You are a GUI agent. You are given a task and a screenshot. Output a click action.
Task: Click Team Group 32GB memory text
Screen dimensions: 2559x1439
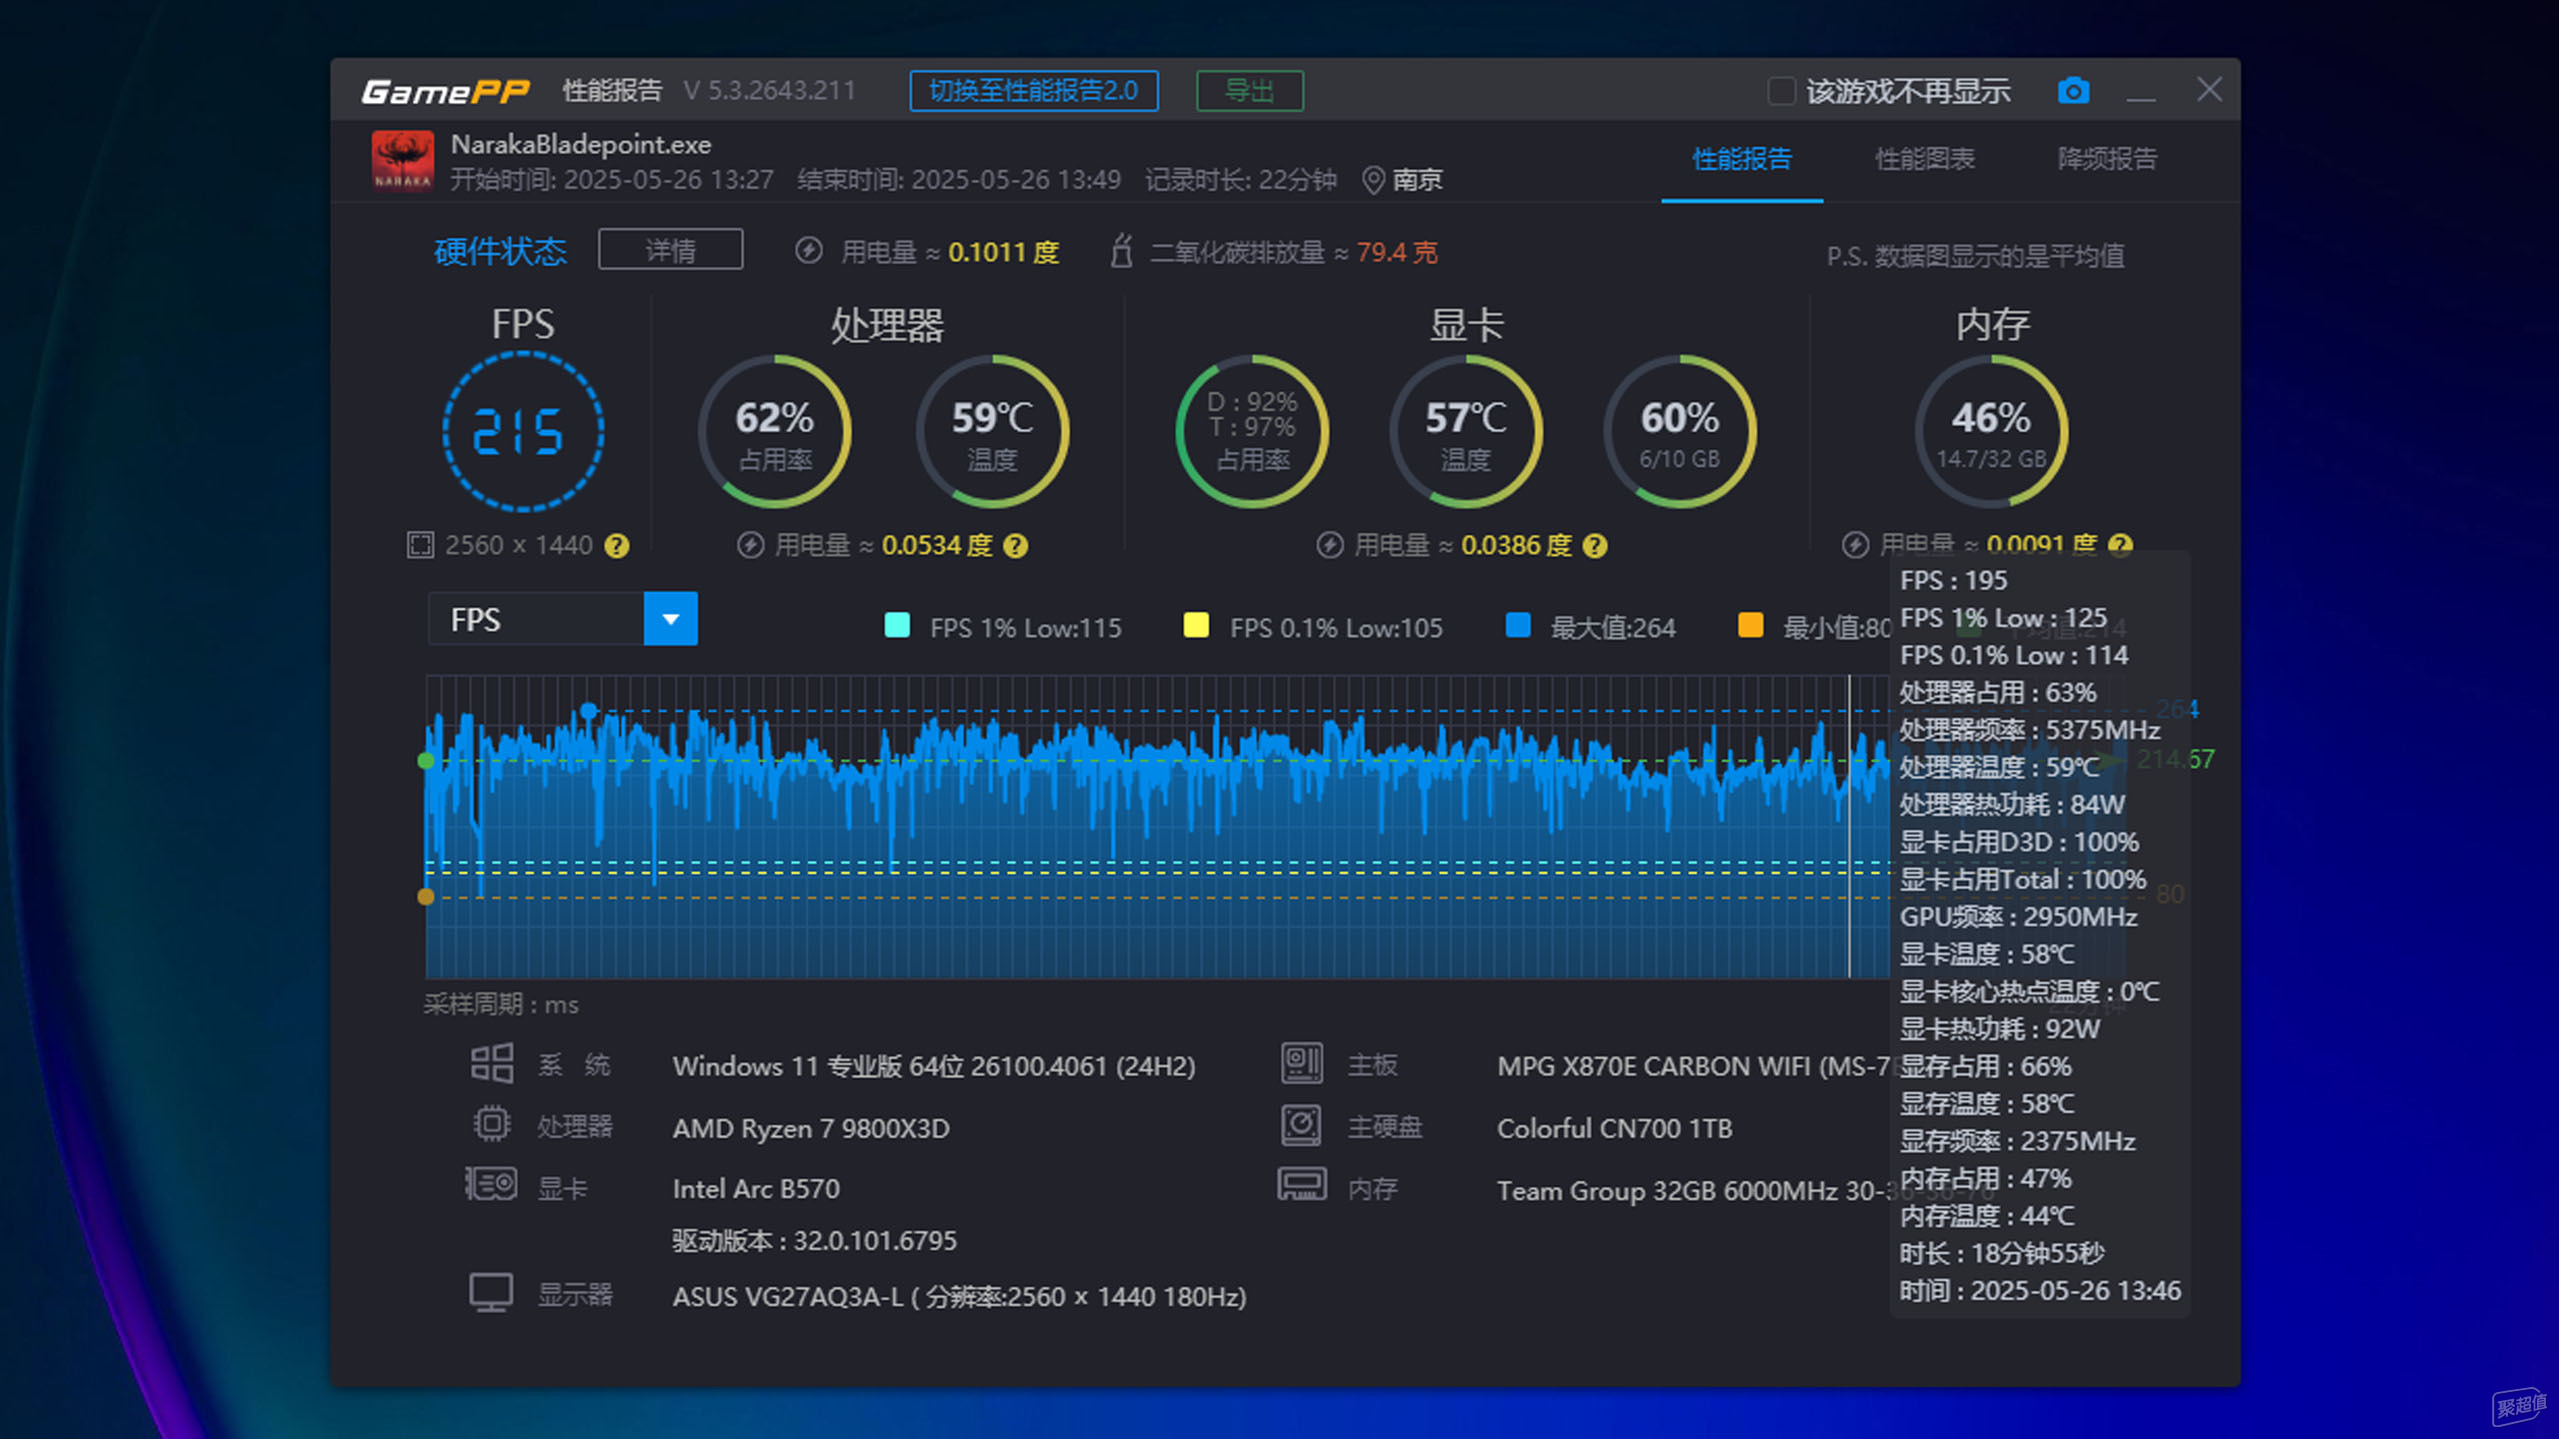1692,1190
